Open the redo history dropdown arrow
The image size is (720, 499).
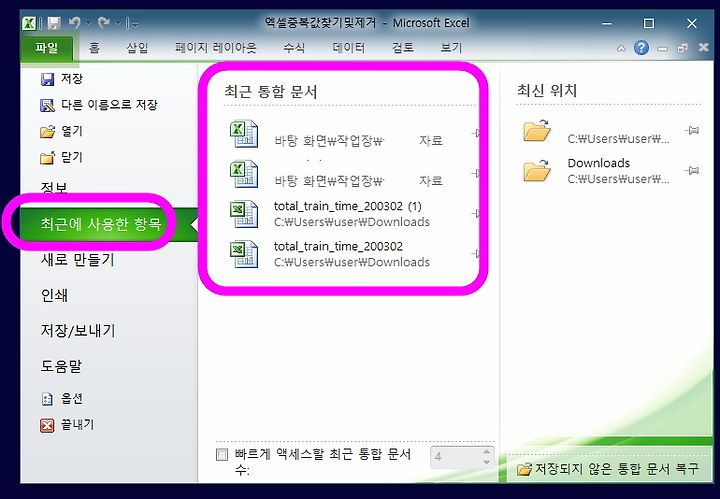[x=118, y=22]
